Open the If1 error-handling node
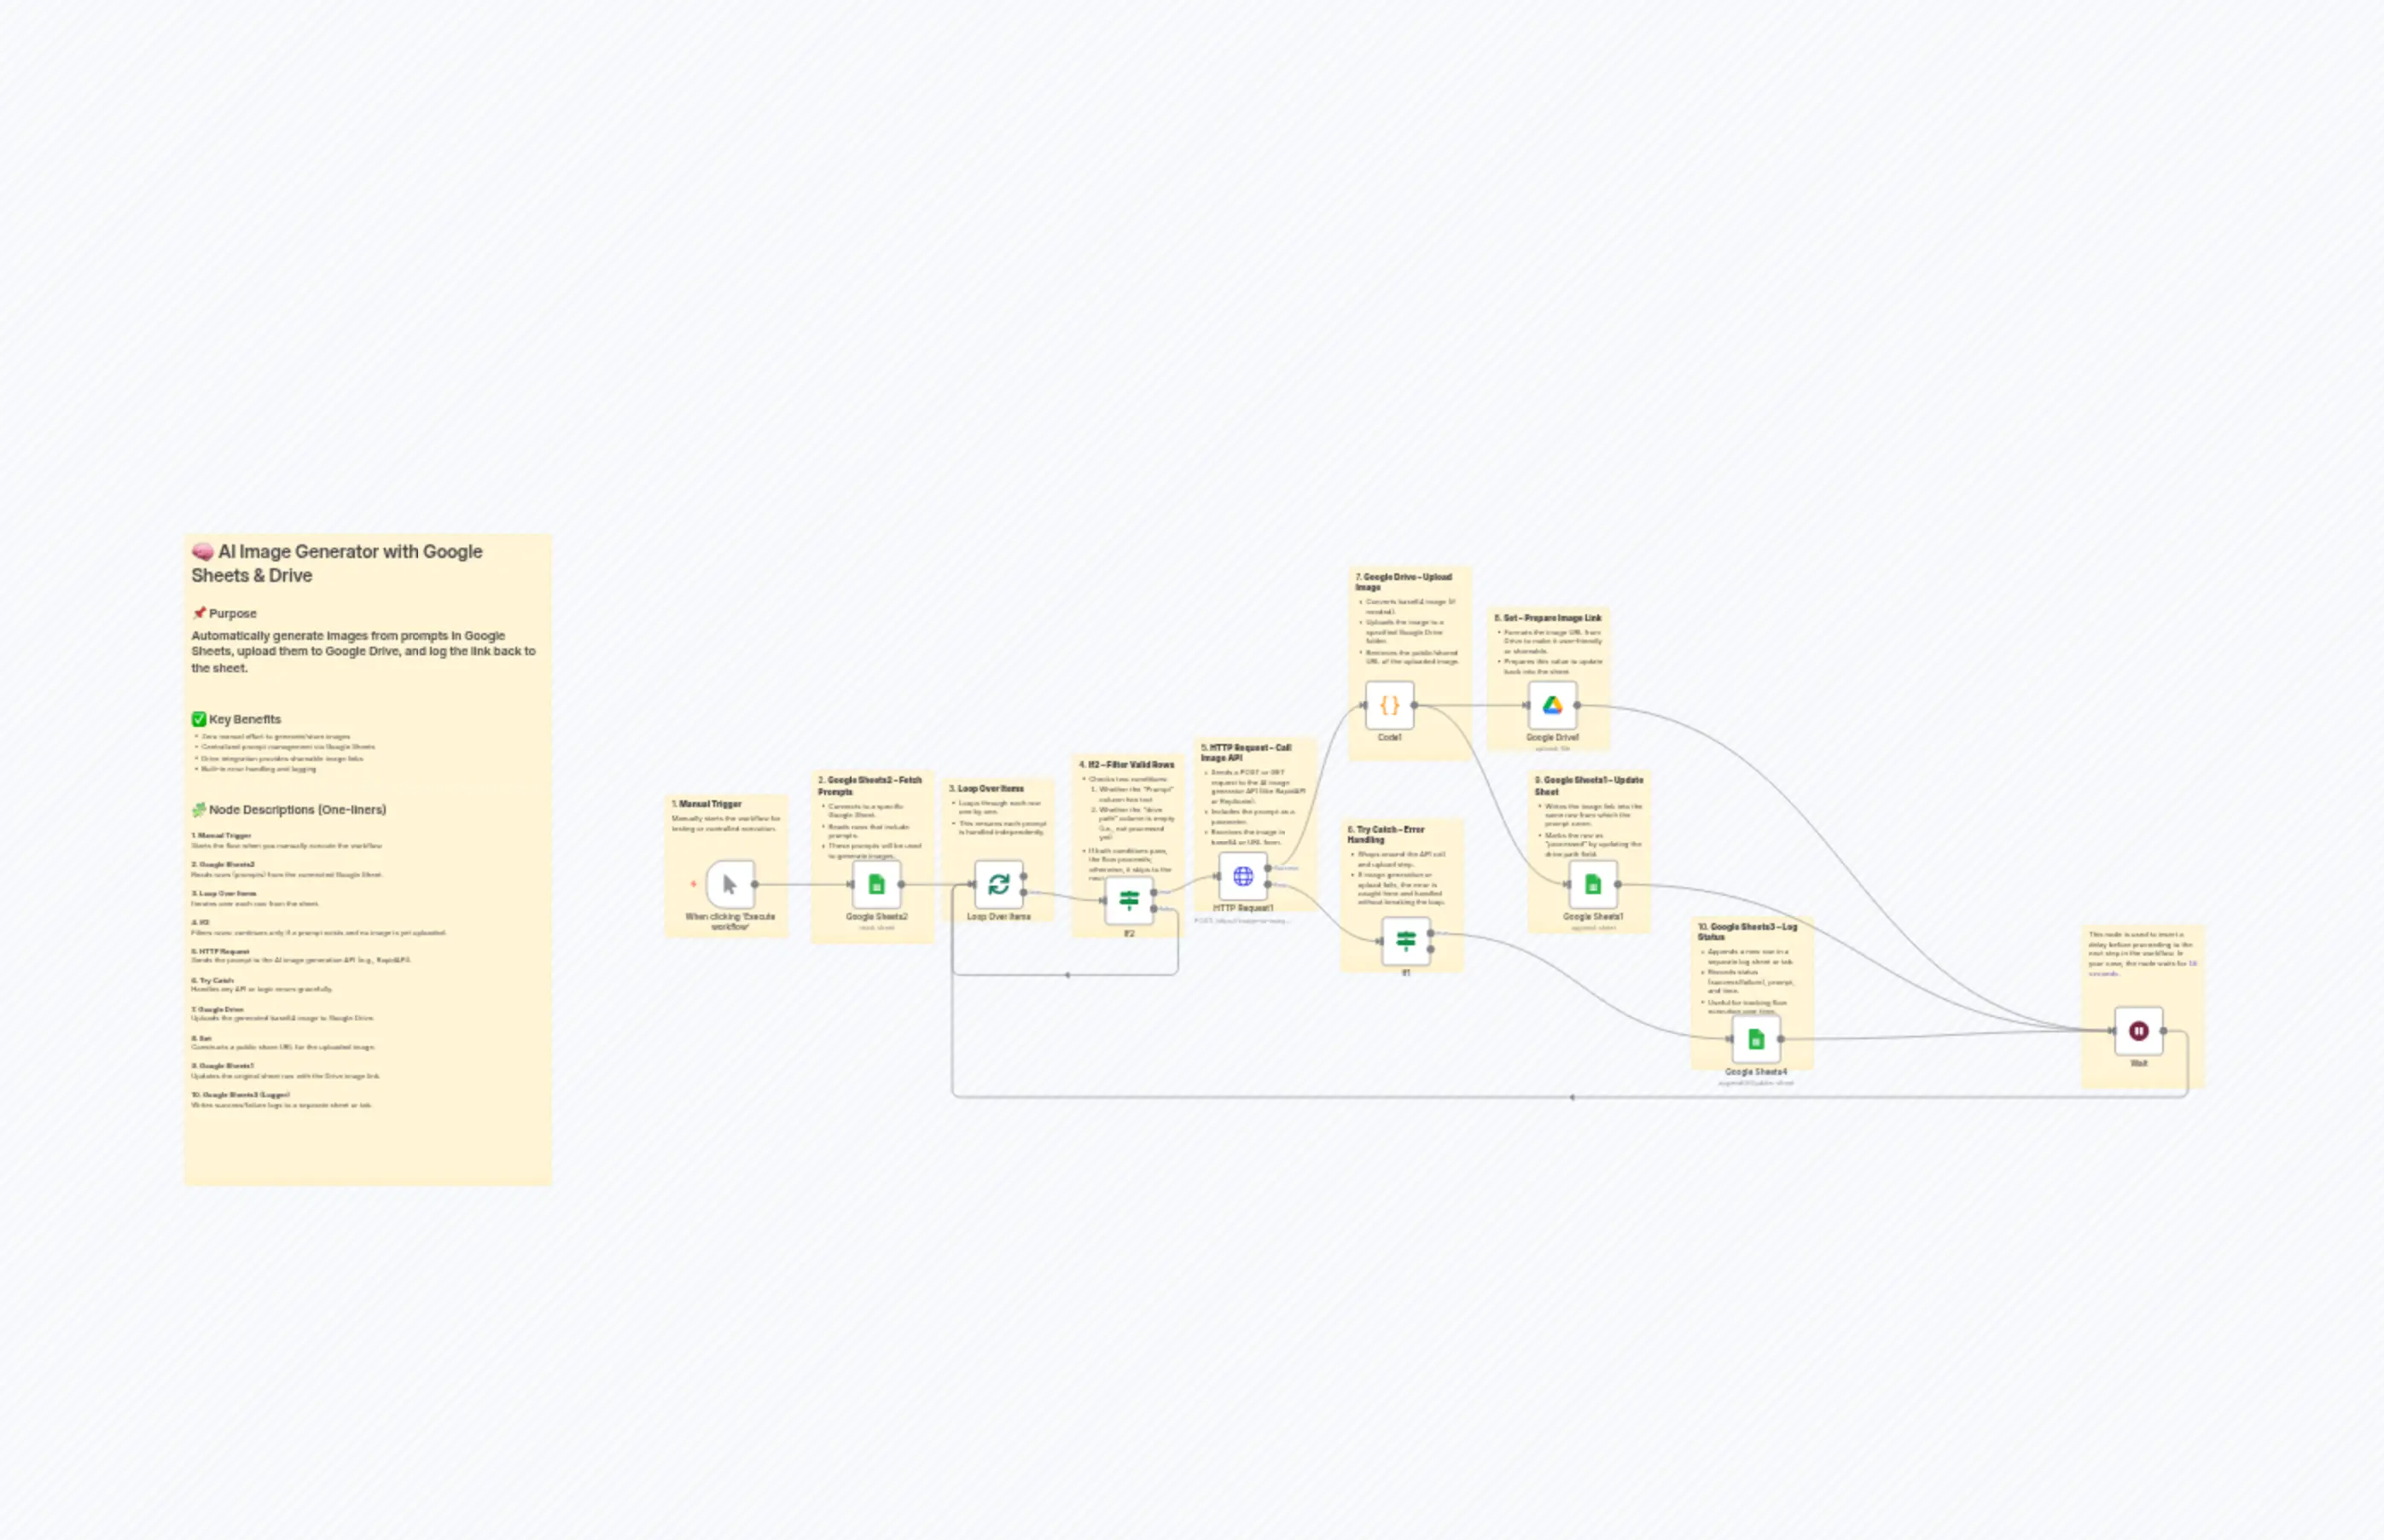 (1407, 941)
